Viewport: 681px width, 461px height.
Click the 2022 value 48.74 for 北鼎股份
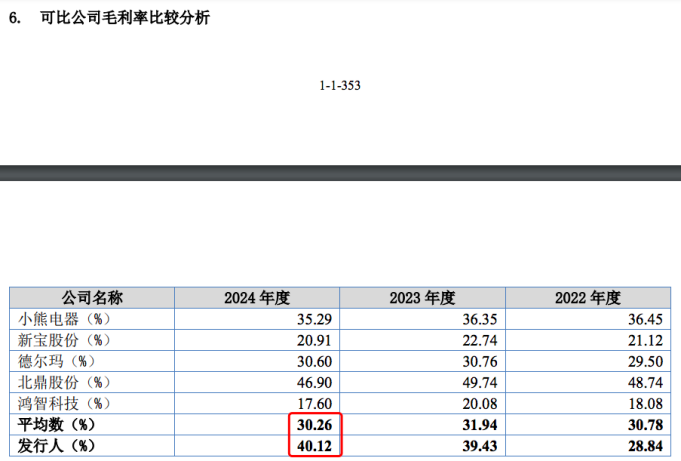(645, 382)
